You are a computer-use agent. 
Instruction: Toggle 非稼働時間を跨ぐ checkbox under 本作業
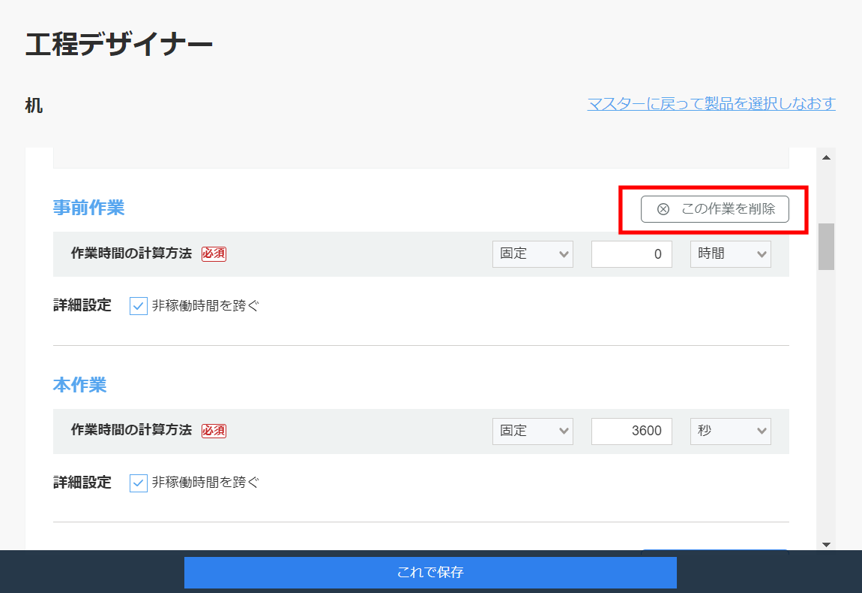[x=138, y=483]
